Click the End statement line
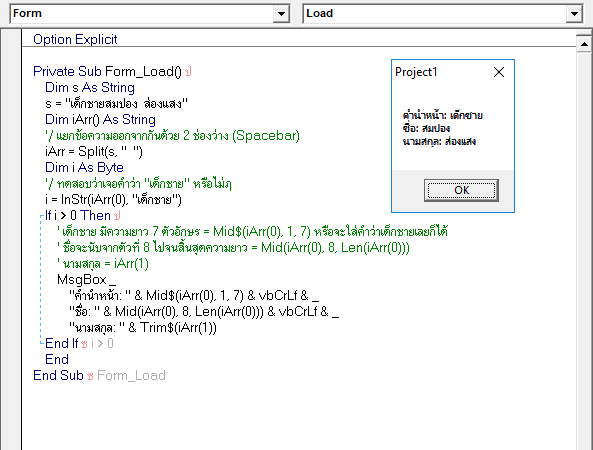Screen dimensions: 593x450 tap(57, 359)
